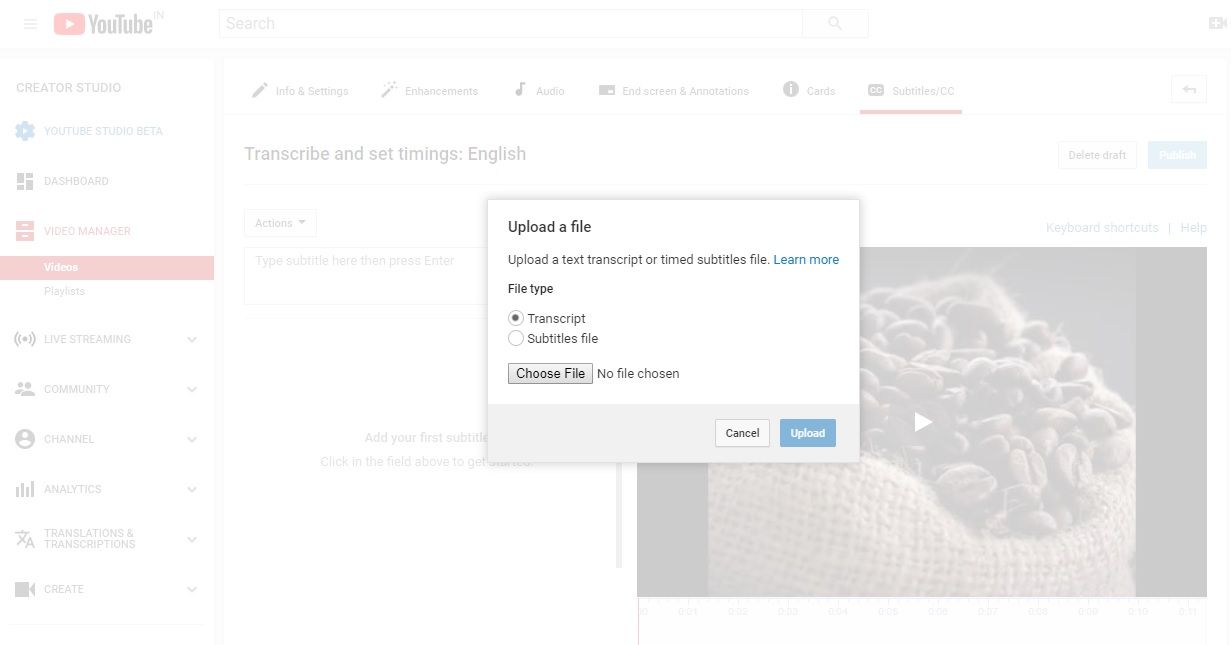
Task: Click the Community people icon
Action: (25, 389)
